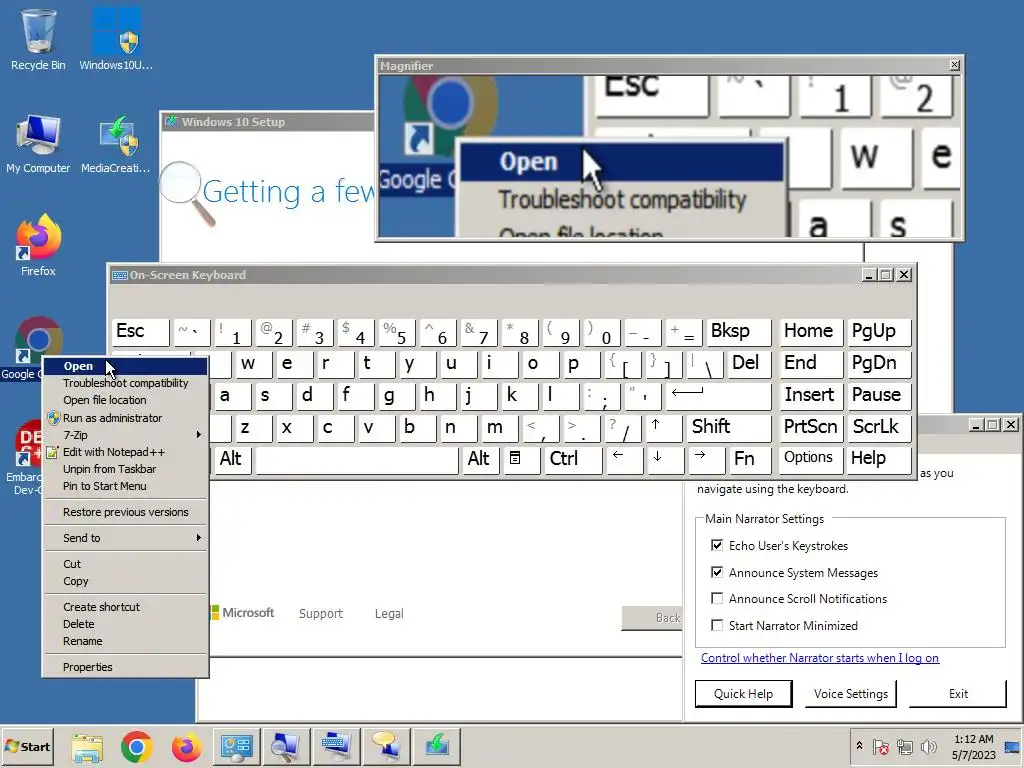Select the Firefox desktop shortcut
Image resolution: width=1024 pixels, height=768 pixels.
coord(39,245)
